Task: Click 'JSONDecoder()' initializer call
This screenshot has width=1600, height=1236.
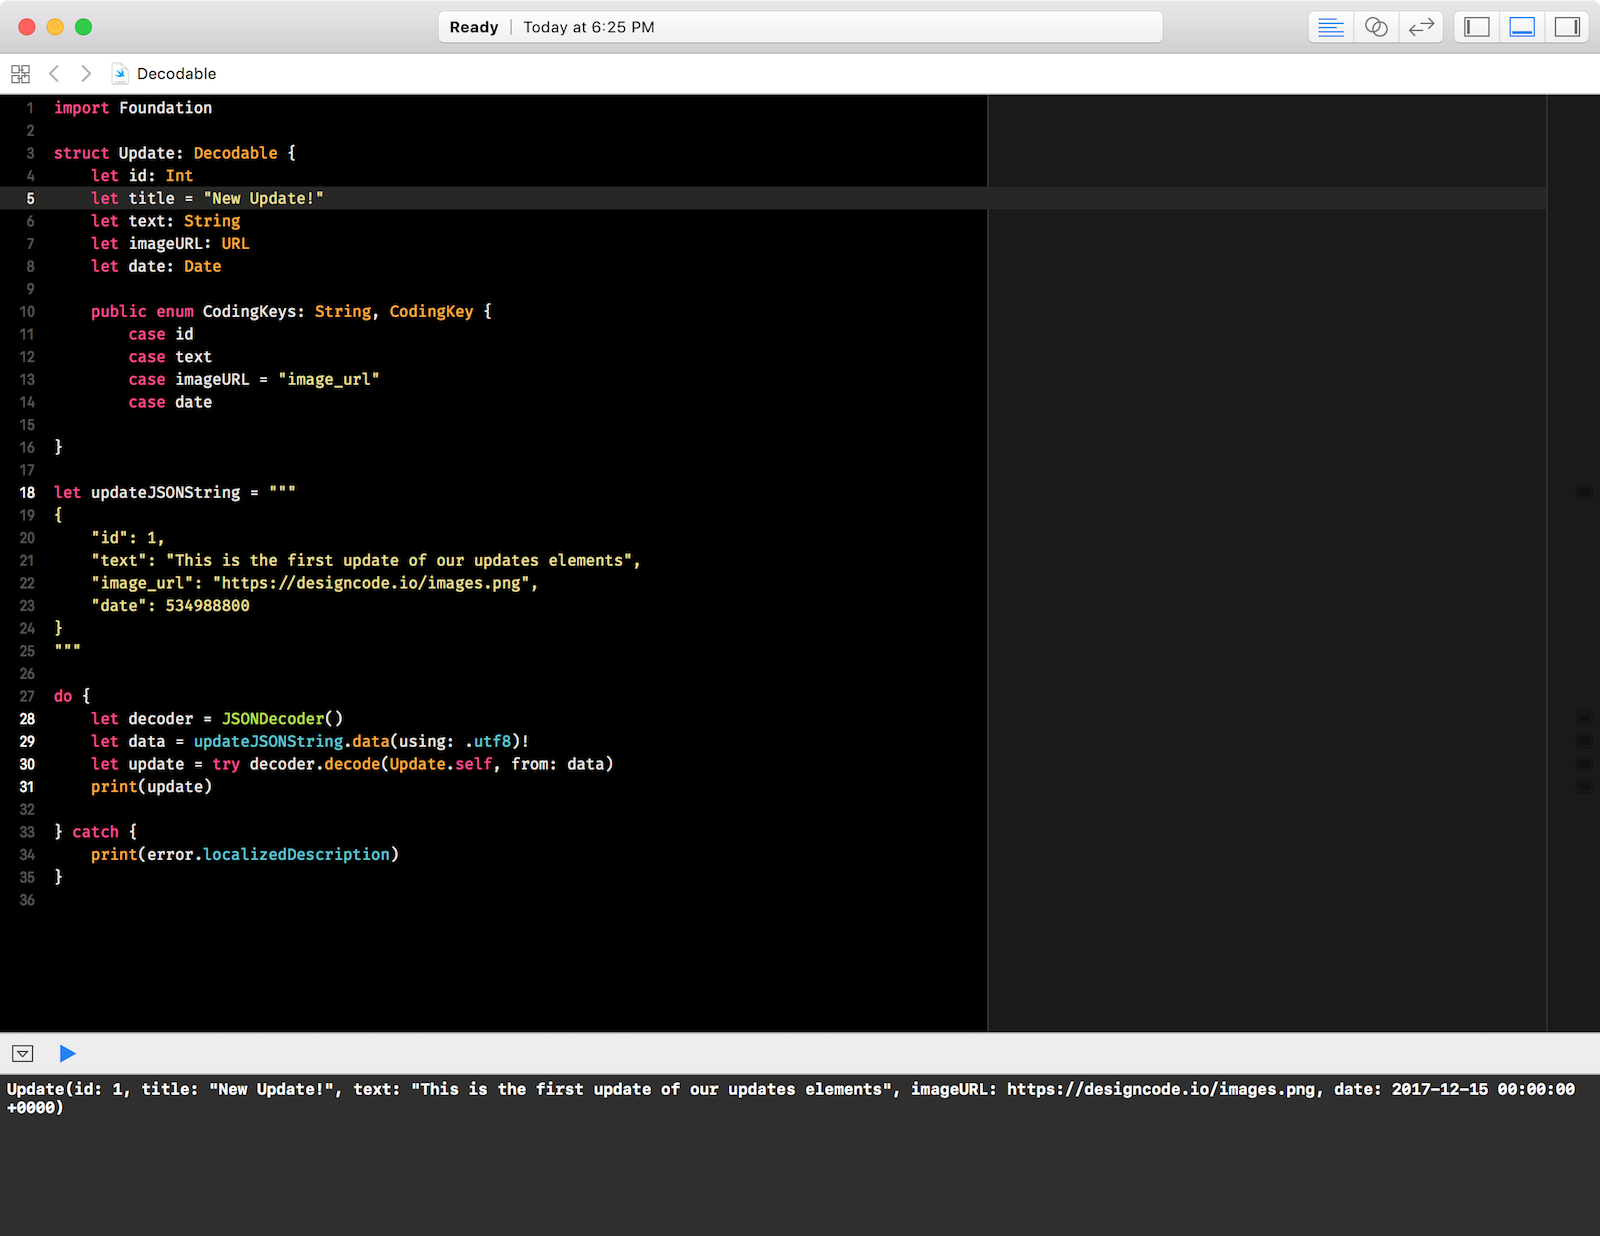Action: (x=282, y=718)
